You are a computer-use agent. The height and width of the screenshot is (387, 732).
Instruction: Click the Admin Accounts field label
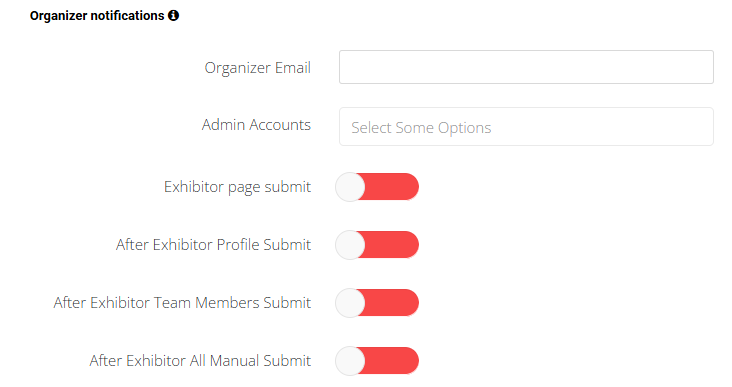pyautogui.click(x=256, y=125)
